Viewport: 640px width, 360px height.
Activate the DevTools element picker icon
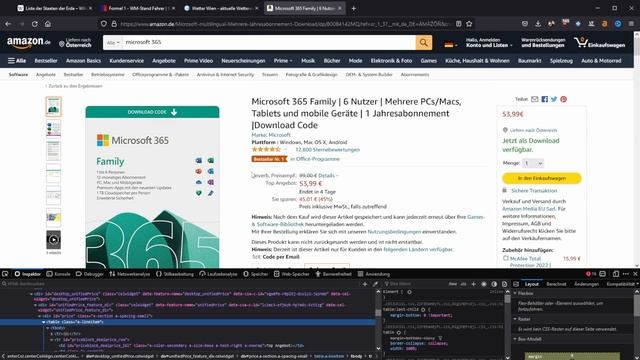[x=5, y=274]
